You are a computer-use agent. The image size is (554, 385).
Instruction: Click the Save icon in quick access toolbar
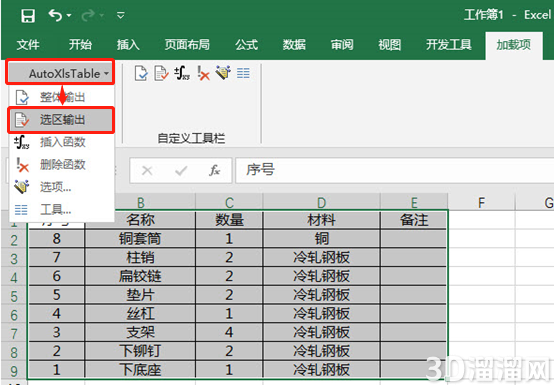28,16
